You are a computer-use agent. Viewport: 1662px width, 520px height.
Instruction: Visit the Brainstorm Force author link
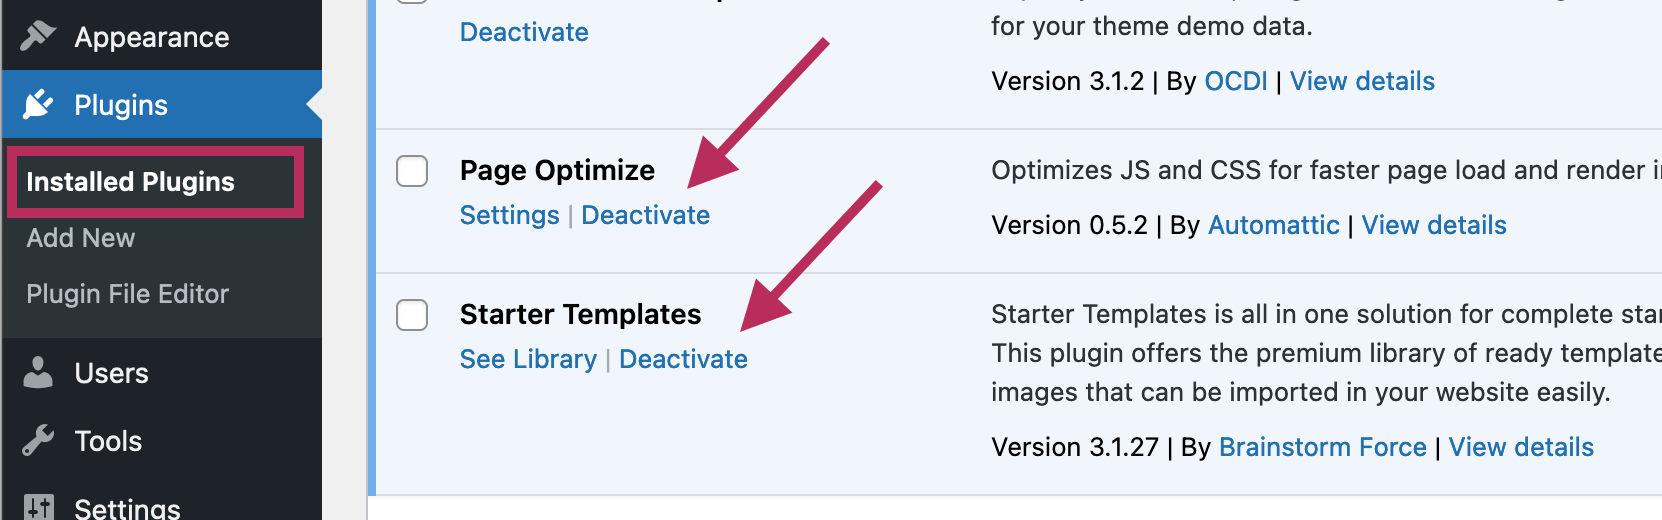tap(1323, 447)
